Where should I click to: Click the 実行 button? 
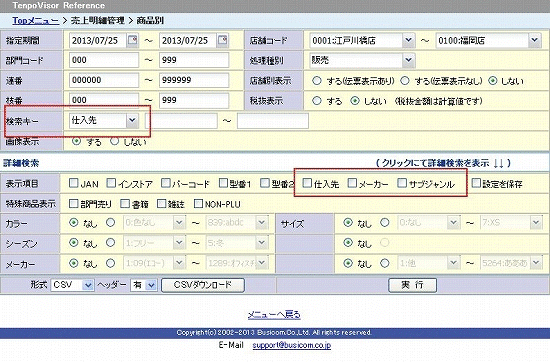[x=412, y=285]
